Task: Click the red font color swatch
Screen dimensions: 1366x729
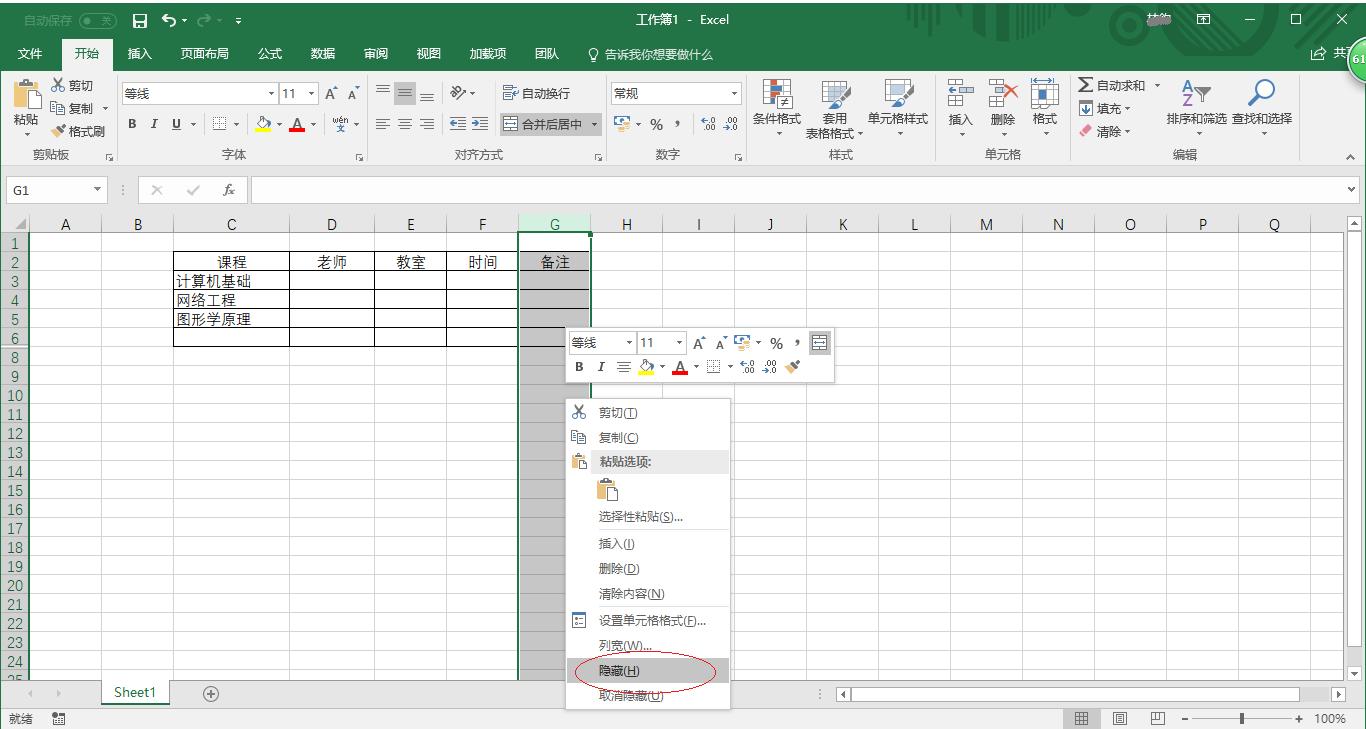Action: coord(298,130)
